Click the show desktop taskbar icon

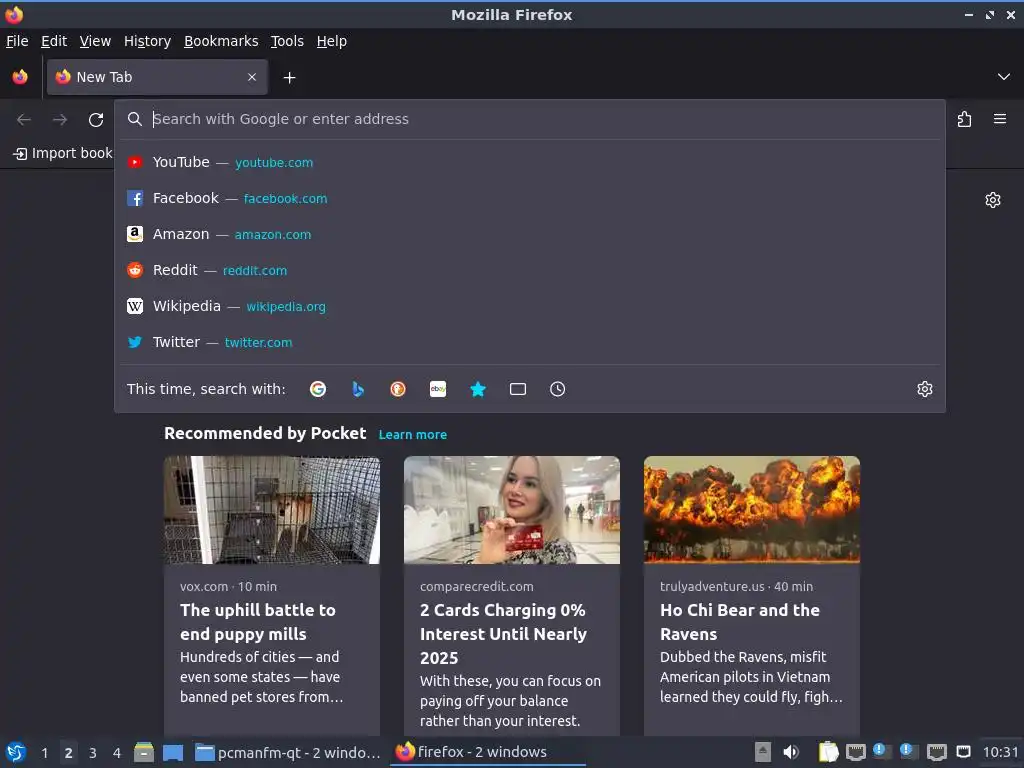(173, 752)
